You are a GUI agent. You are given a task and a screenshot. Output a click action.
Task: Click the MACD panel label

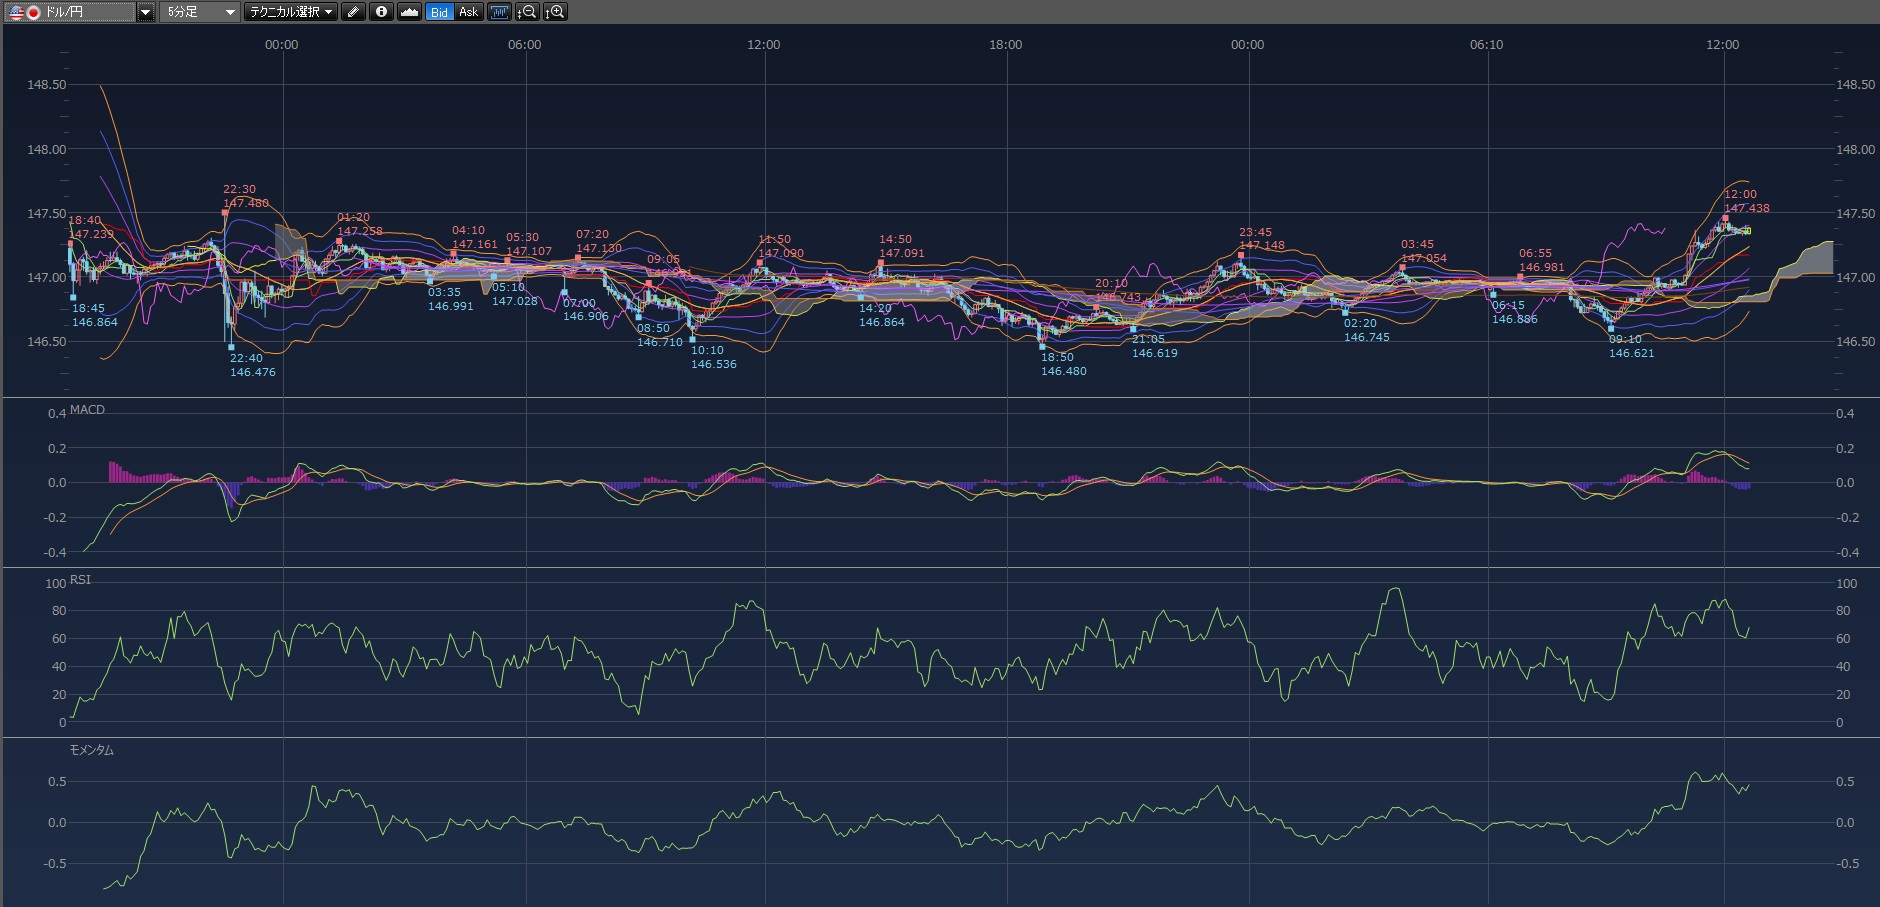point(87,410)
